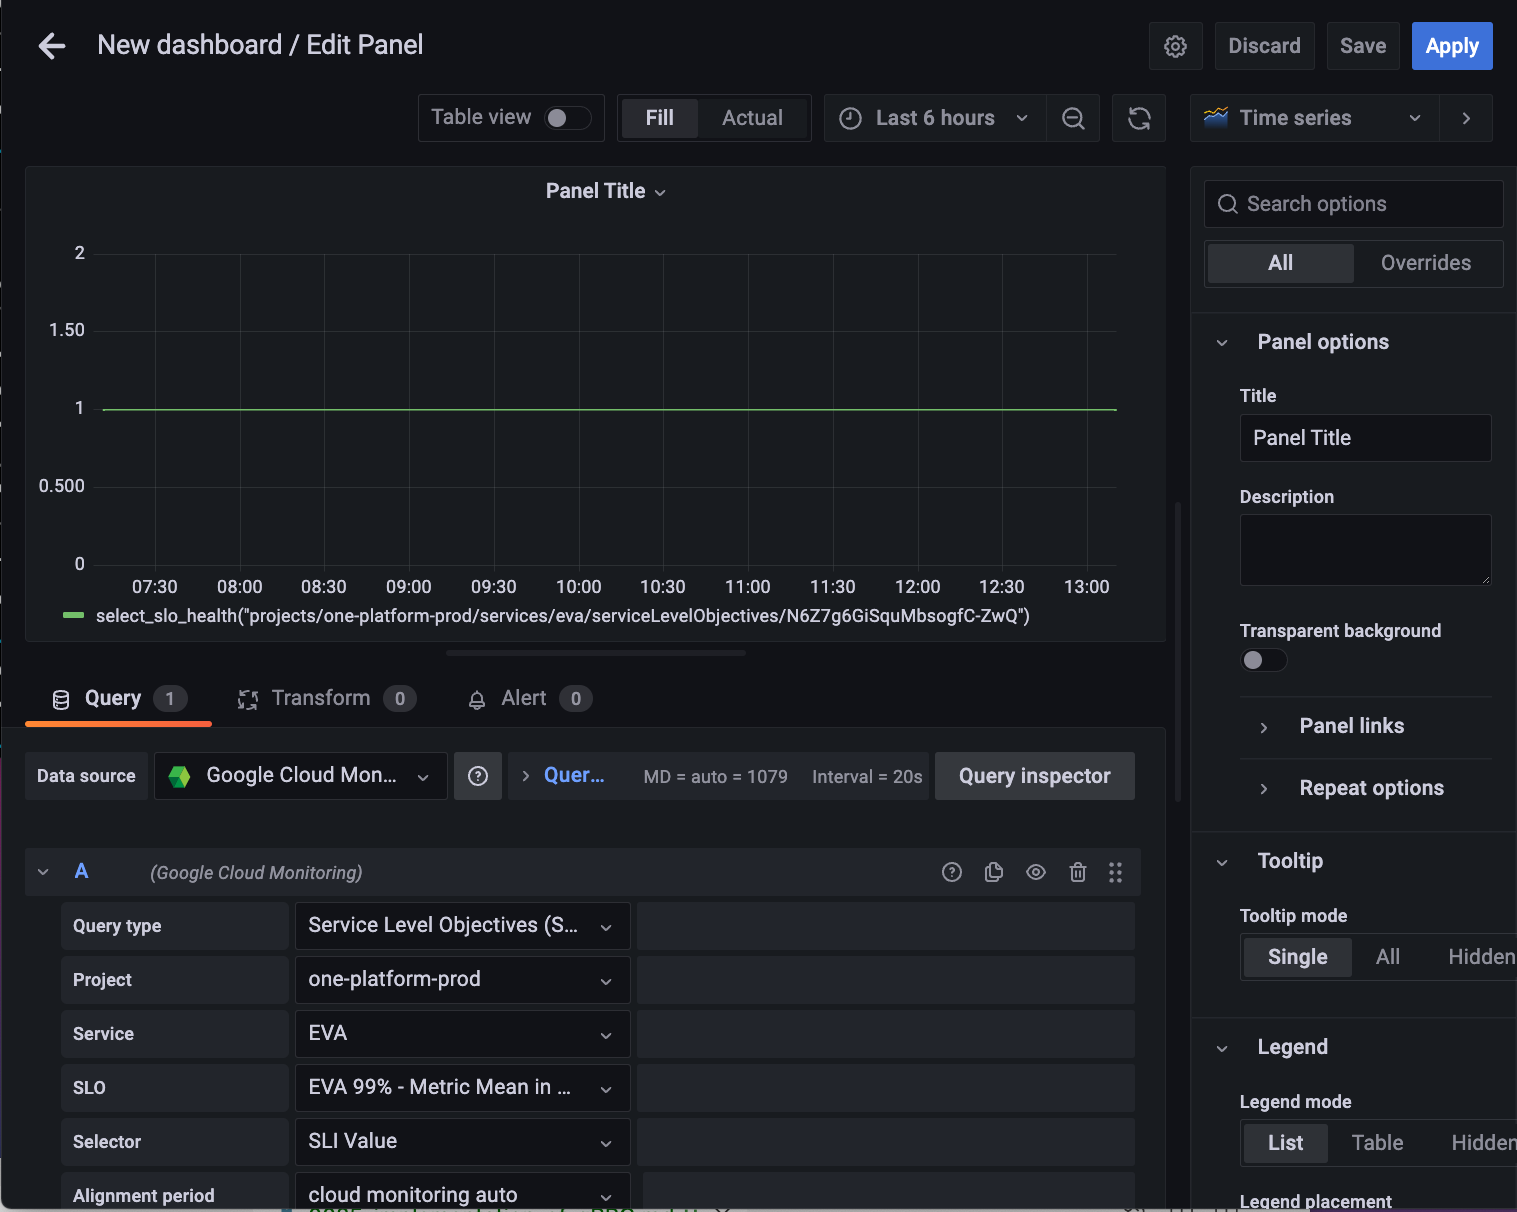Collapse Panel options section
1517x1212 pixels.
point(1323,342)
